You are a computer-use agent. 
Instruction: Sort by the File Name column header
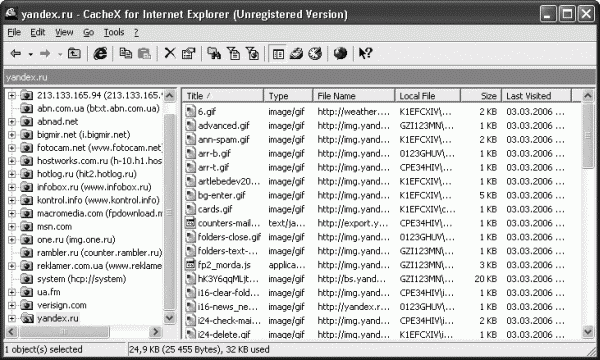[x=354, y=96]
